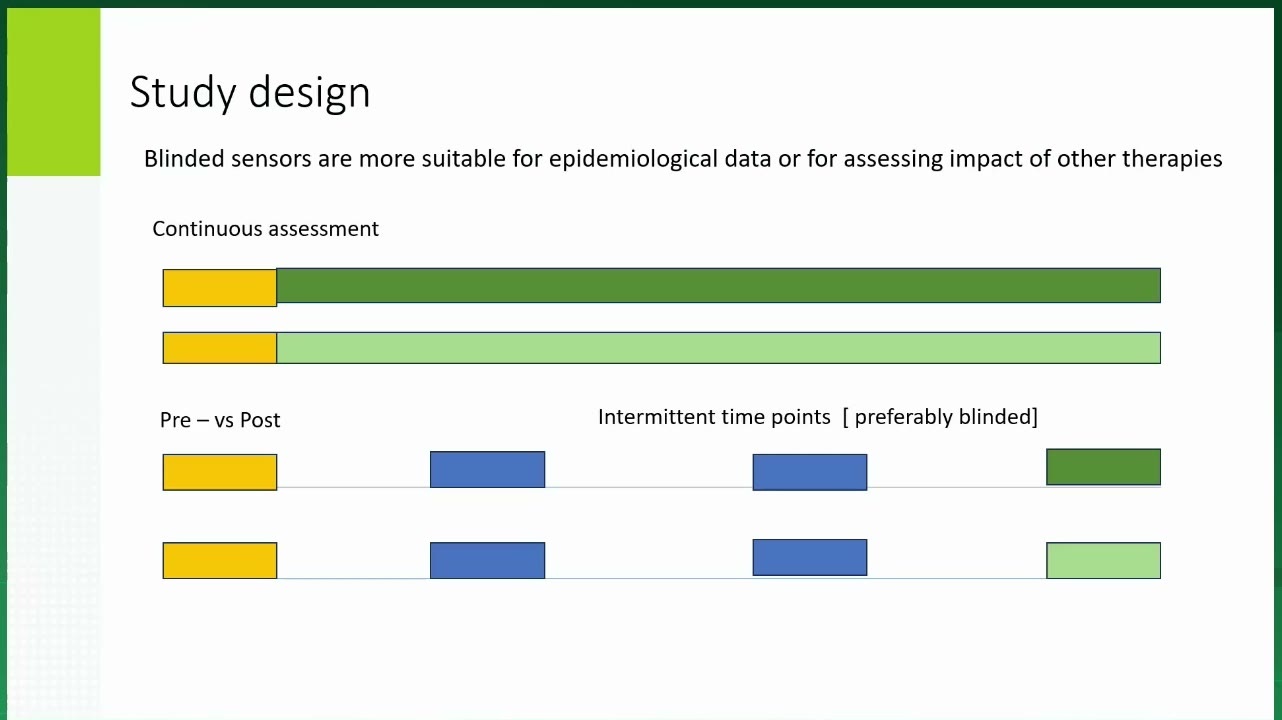
Task: Select small dark green block ending upper row
Action: 1103,467
